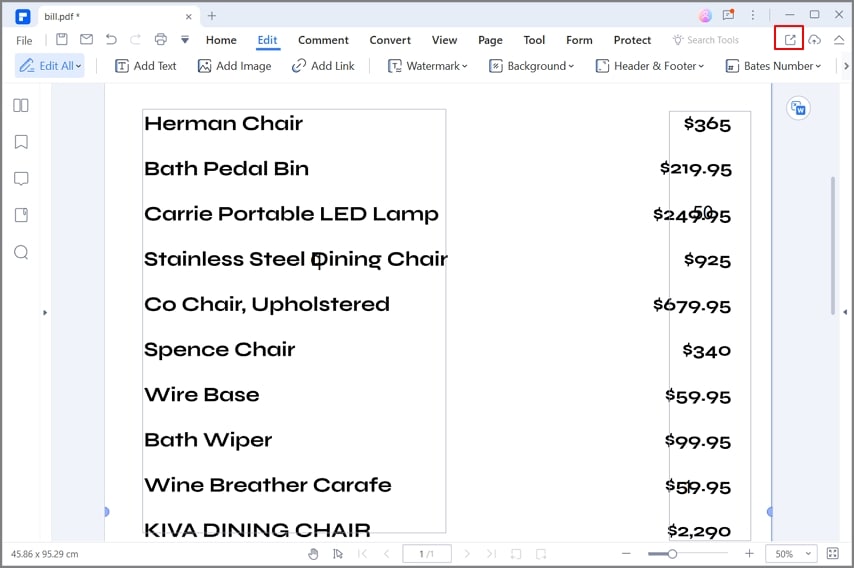Switch to the View tab
Image resolution: width=854 pixels, height=568 pixels.
coord(444,40)
